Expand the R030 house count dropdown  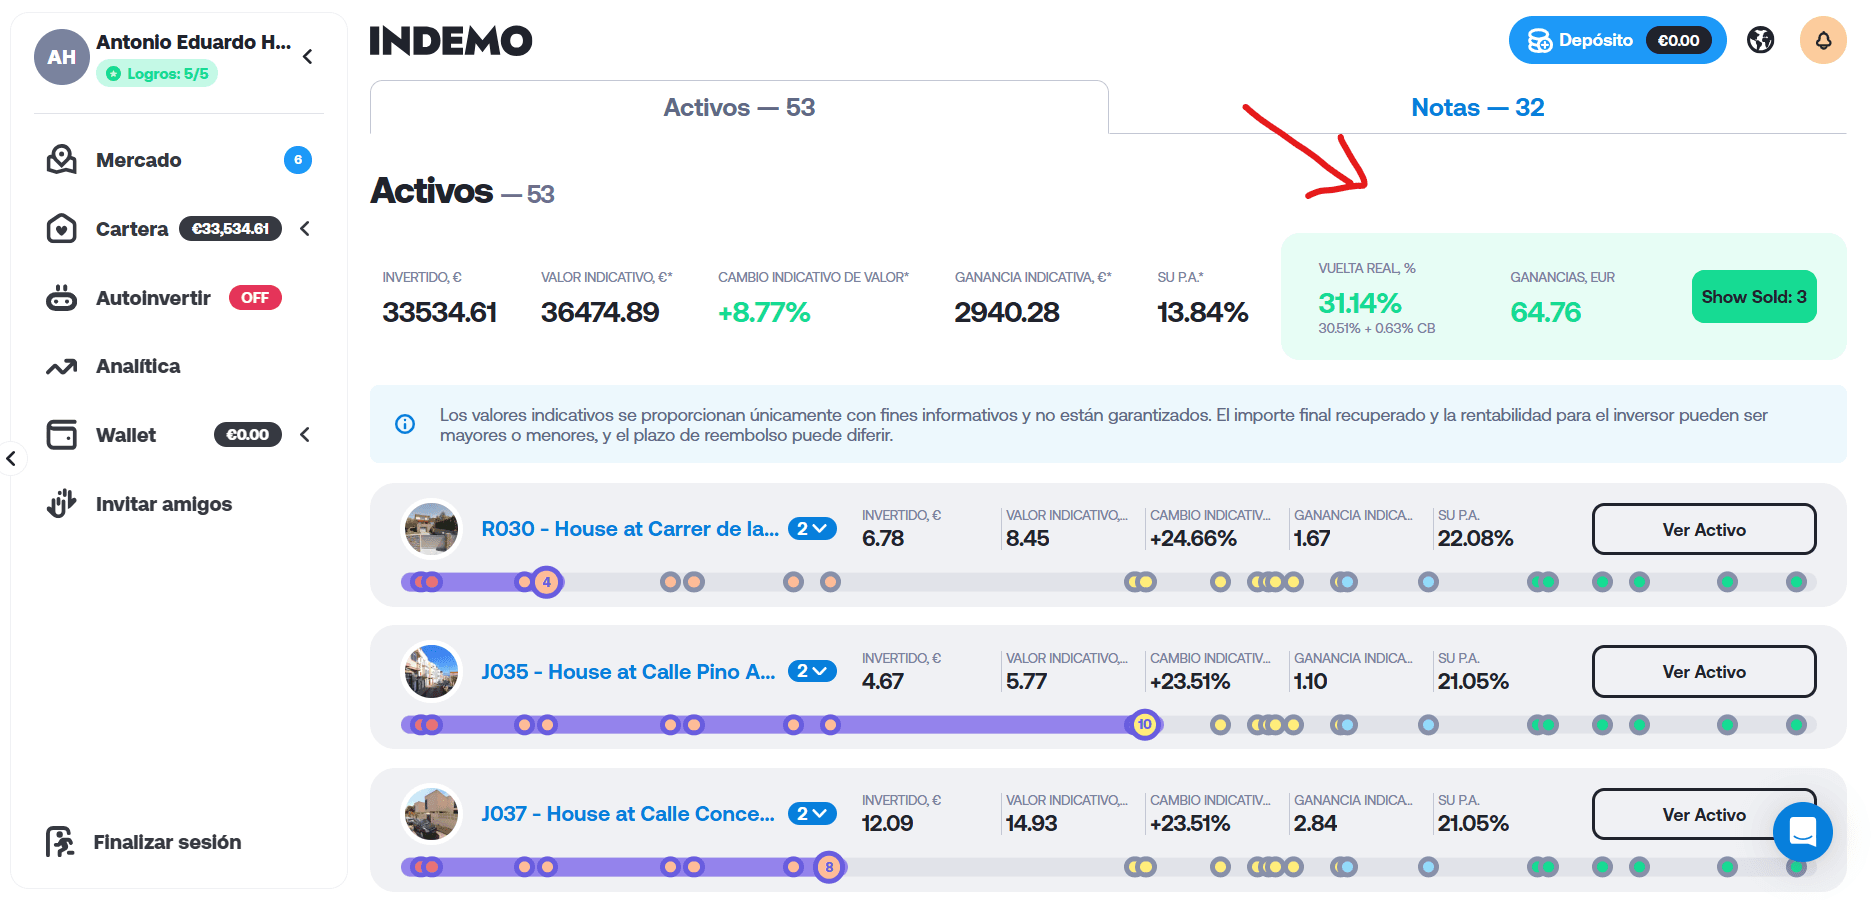(x=812, y=529)
